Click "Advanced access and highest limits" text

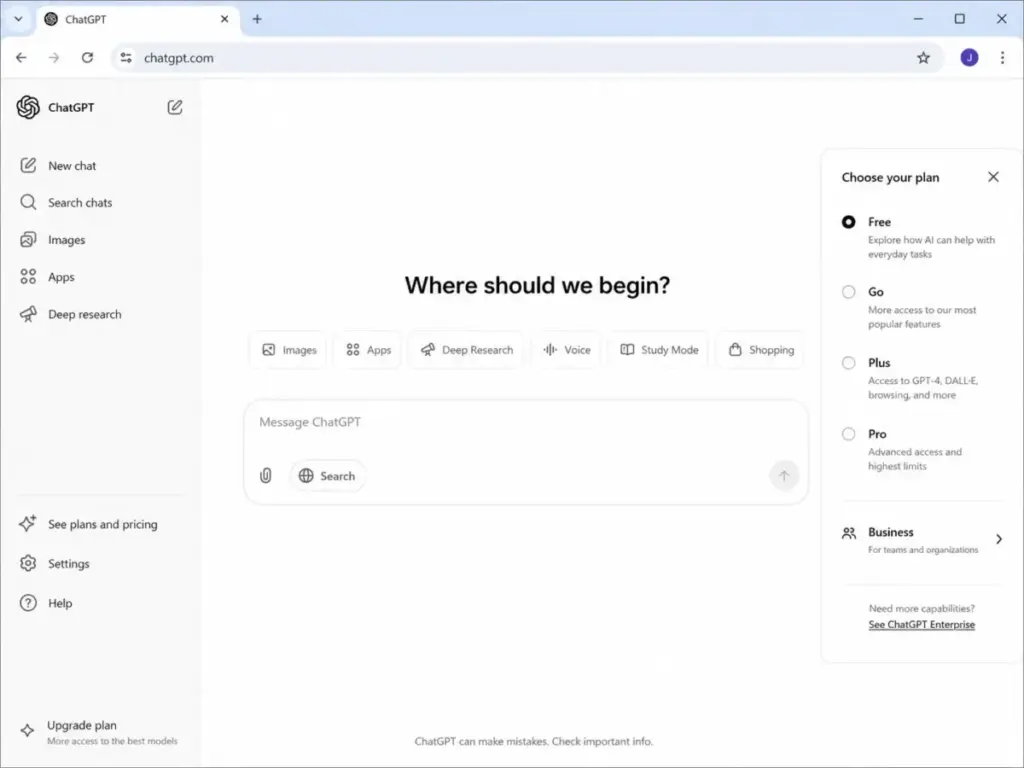pyautogui.click(x=914, y=459)
